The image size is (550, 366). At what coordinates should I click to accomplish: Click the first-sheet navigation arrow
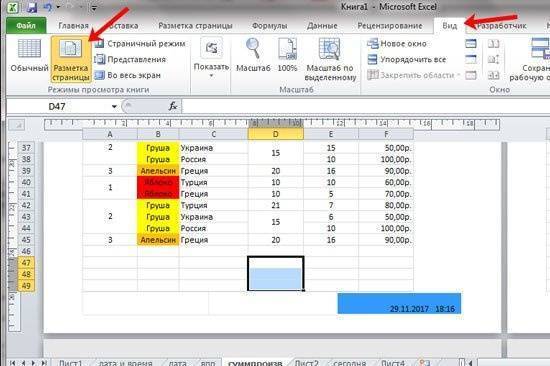13,363
